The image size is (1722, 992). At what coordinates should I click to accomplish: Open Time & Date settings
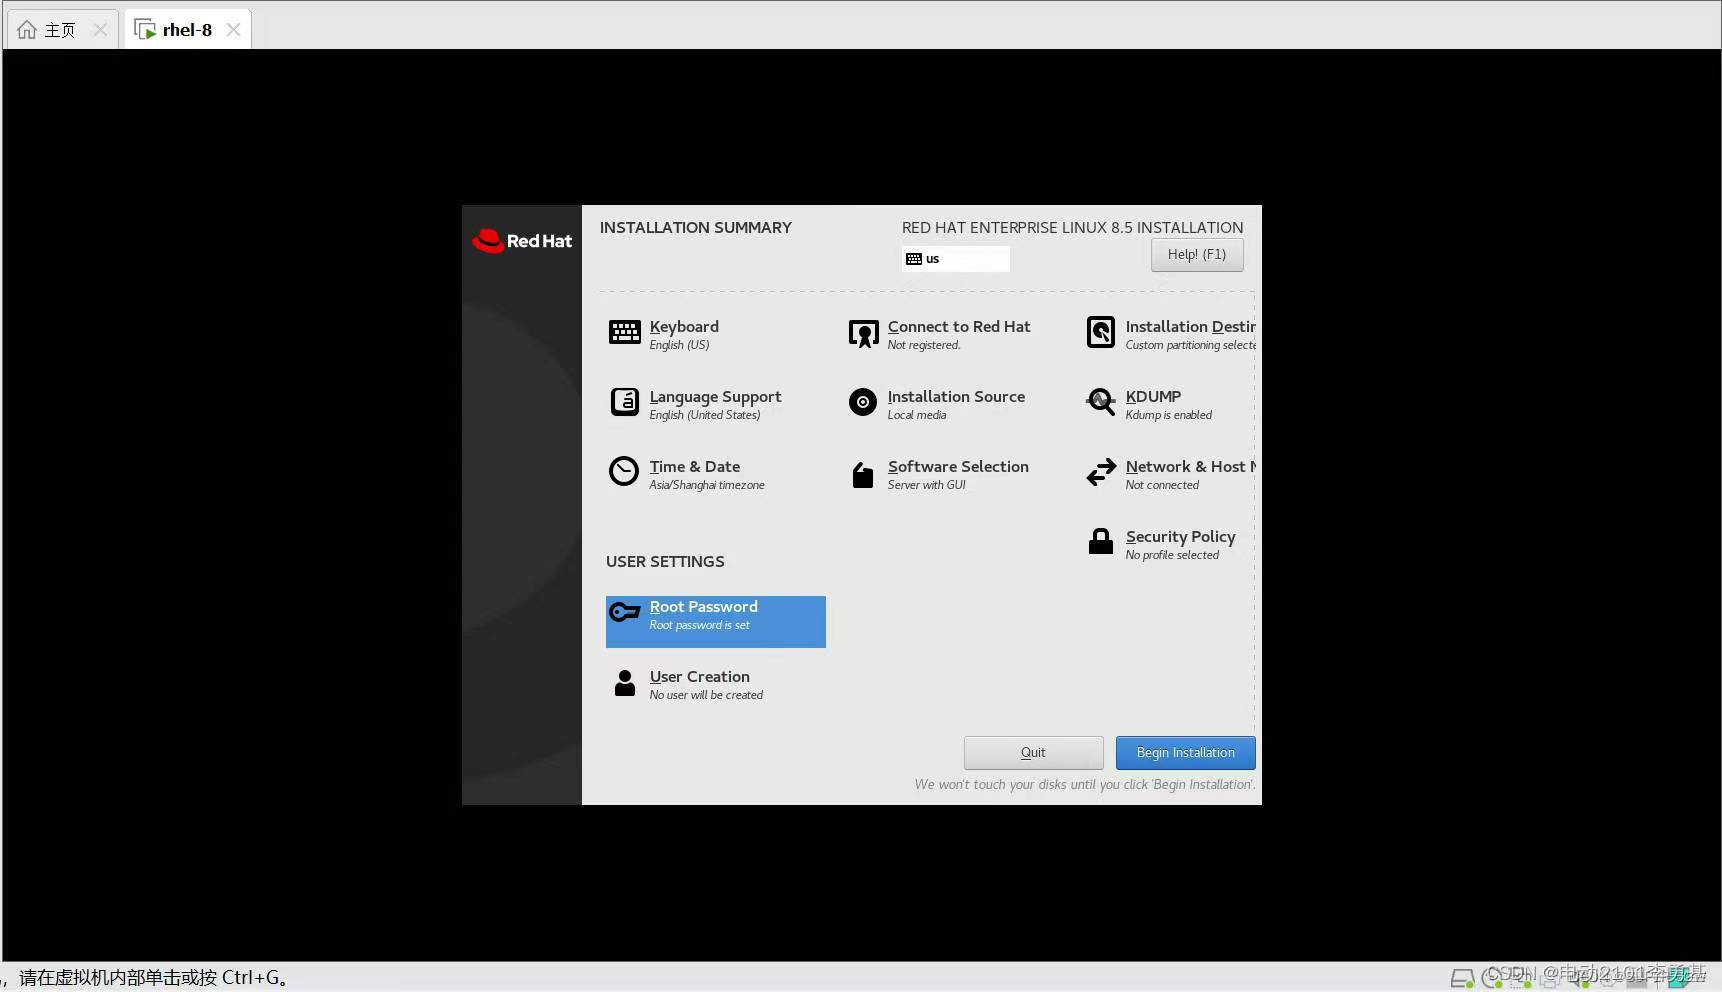tap(694, 467)
